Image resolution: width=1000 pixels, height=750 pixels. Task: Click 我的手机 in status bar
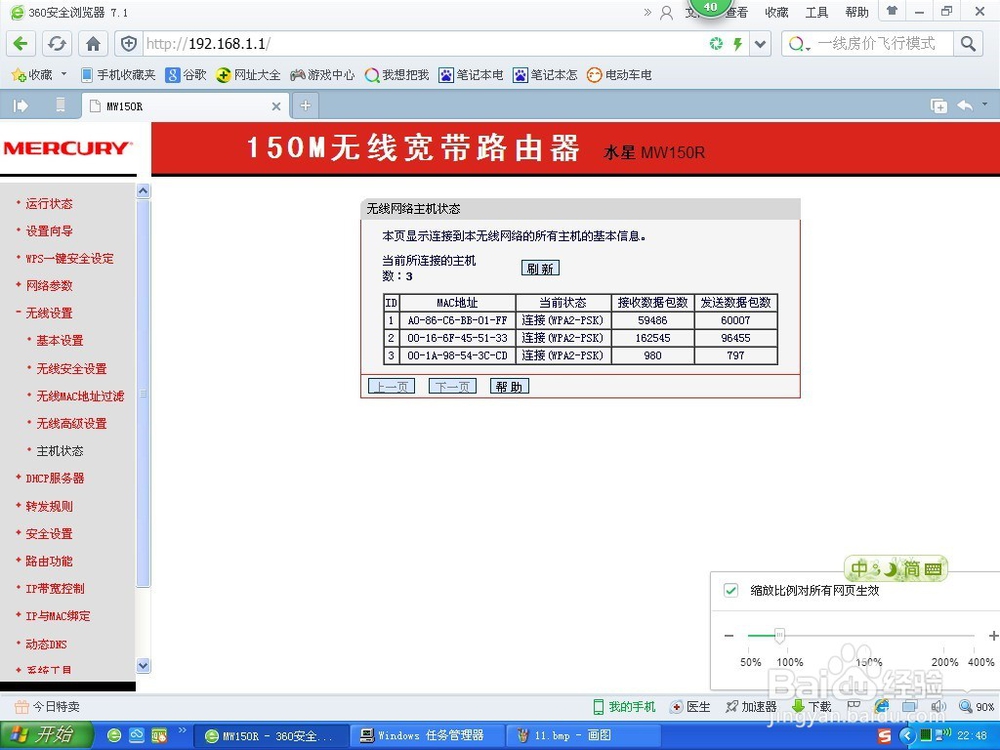624,707
